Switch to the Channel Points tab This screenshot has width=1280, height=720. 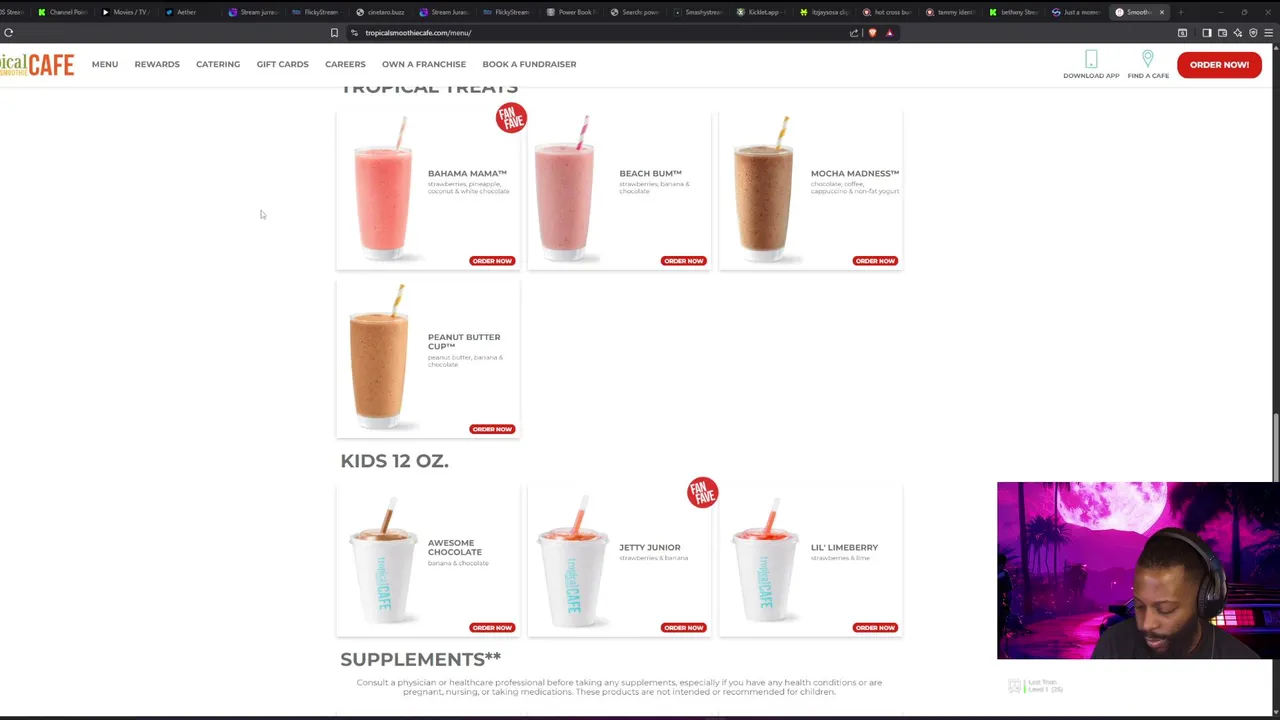pos(62,12)
